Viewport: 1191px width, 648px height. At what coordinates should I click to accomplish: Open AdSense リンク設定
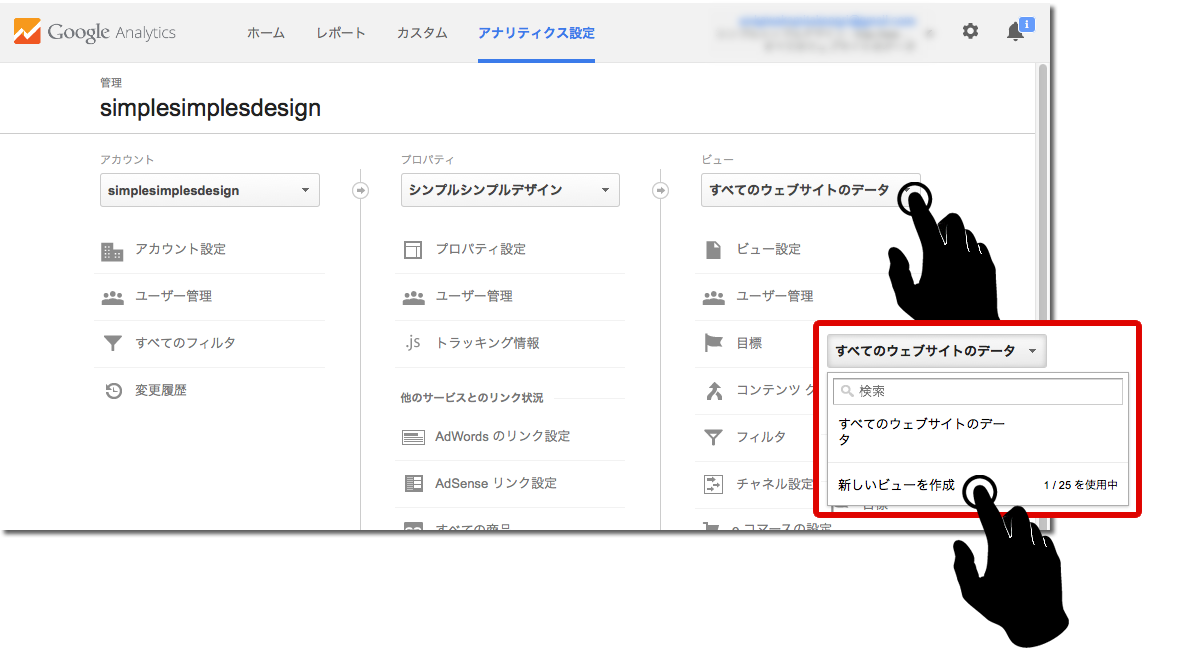coord(495,483)
